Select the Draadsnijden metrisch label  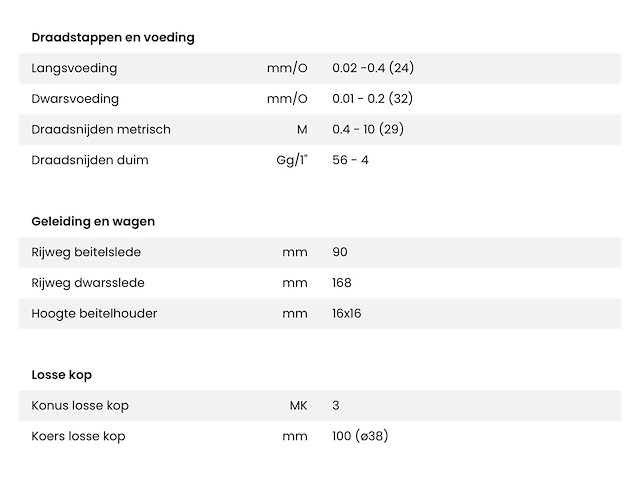[x=101, y=129]
